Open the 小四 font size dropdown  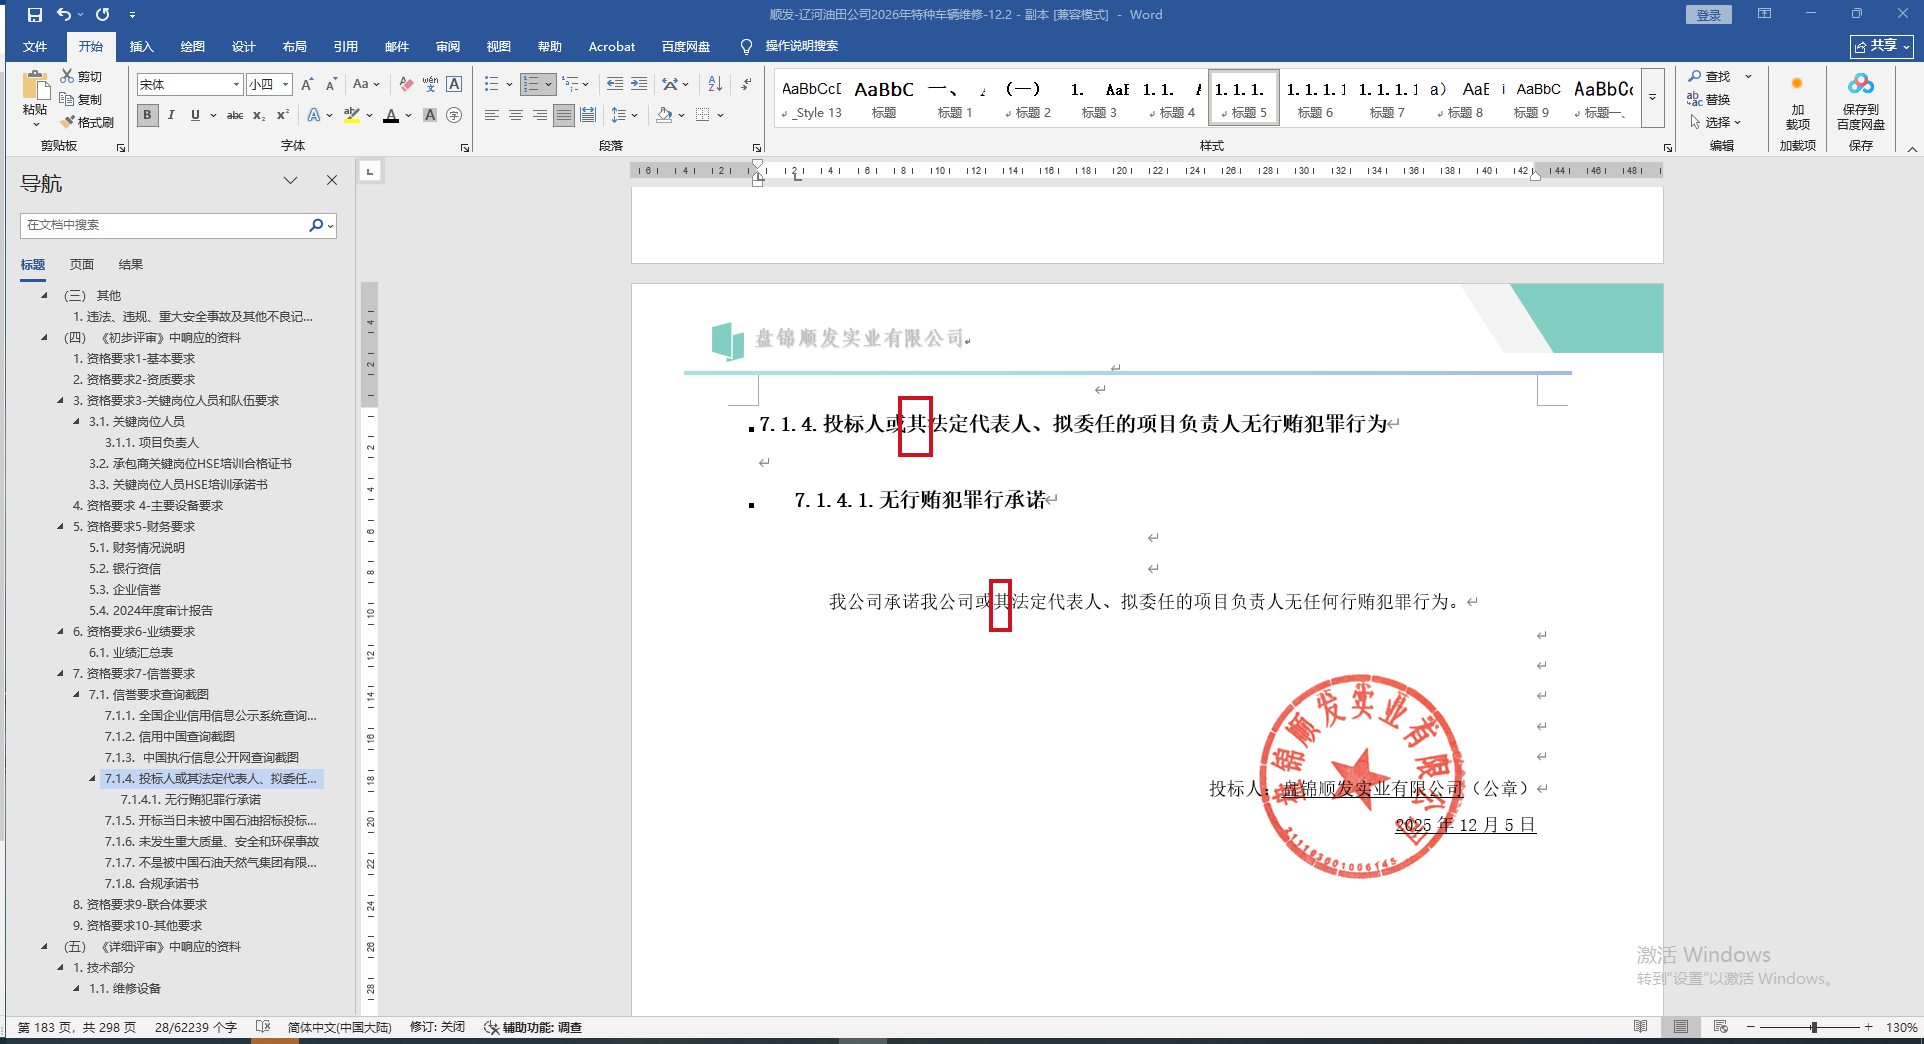(x=286, y=85)
